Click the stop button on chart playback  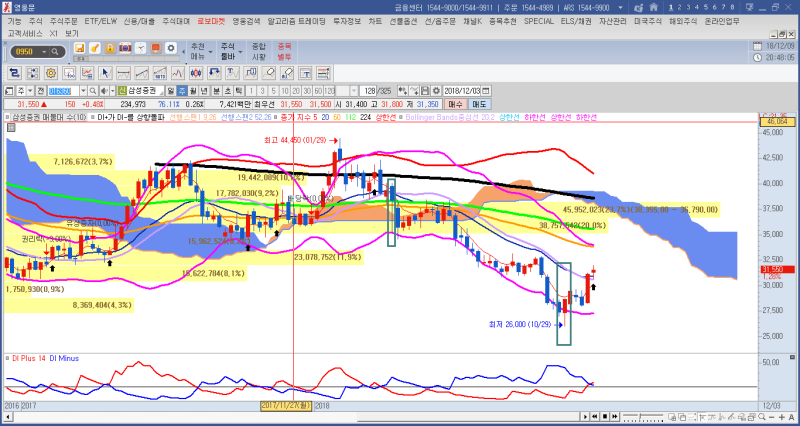point(605,417)
